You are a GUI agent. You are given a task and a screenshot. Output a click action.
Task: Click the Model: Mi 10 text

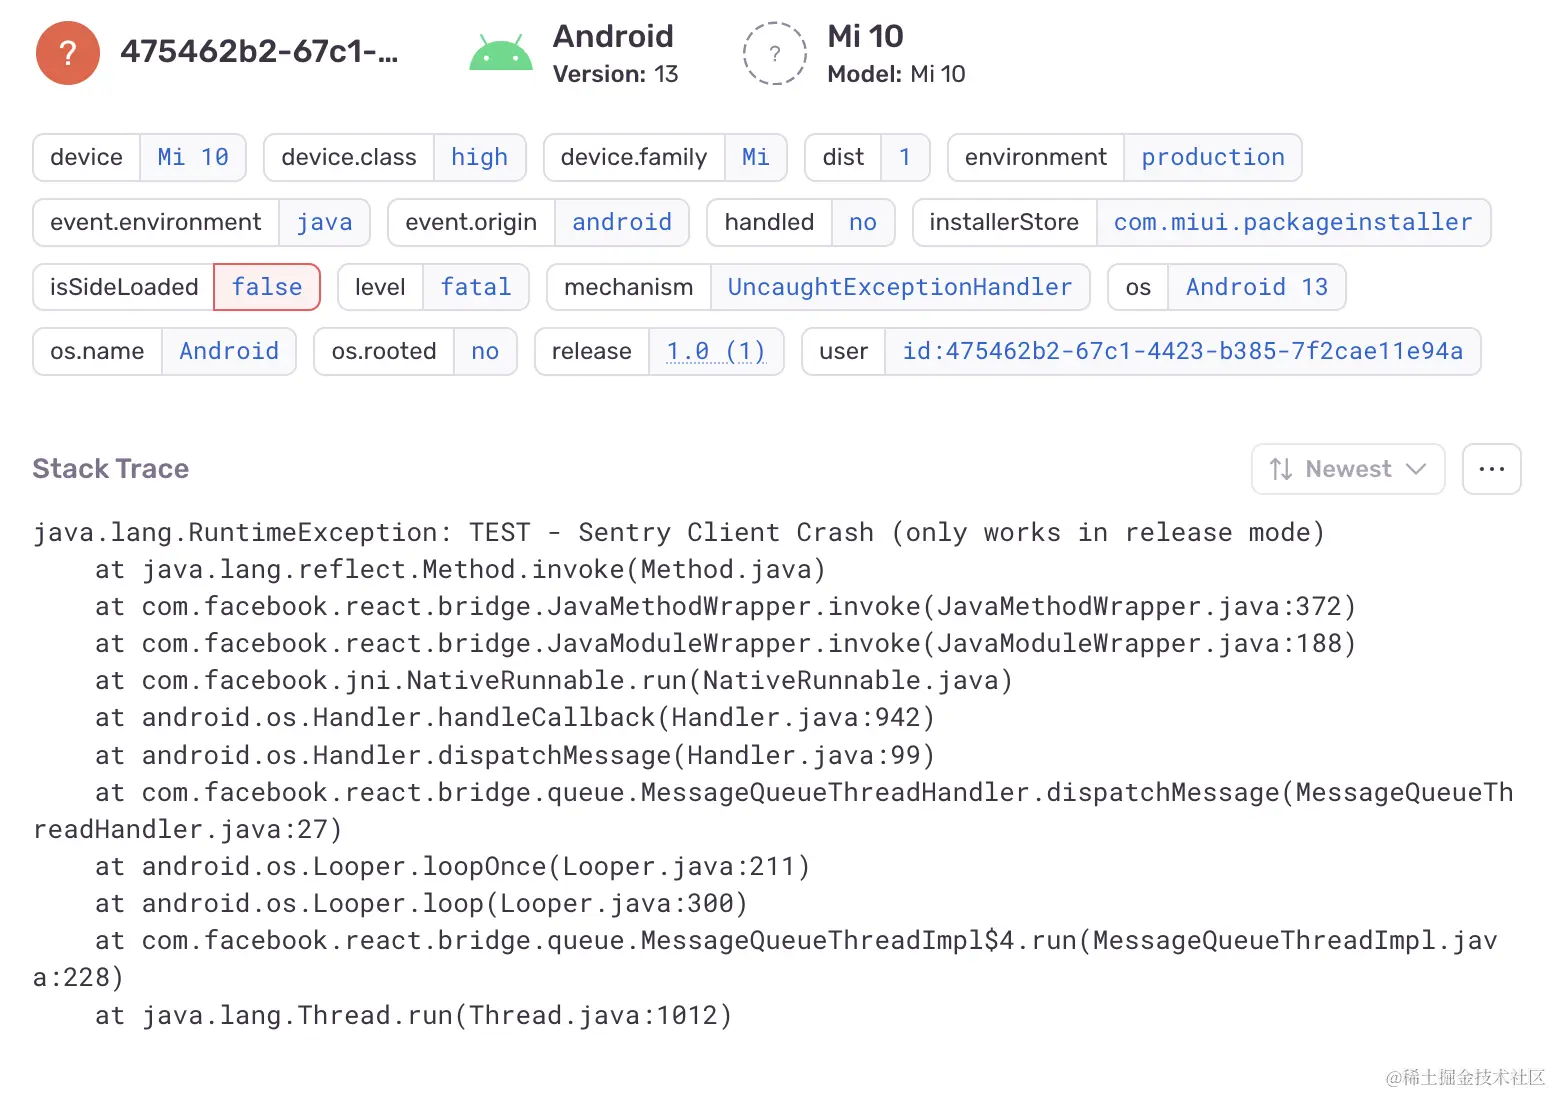point(896,74)
